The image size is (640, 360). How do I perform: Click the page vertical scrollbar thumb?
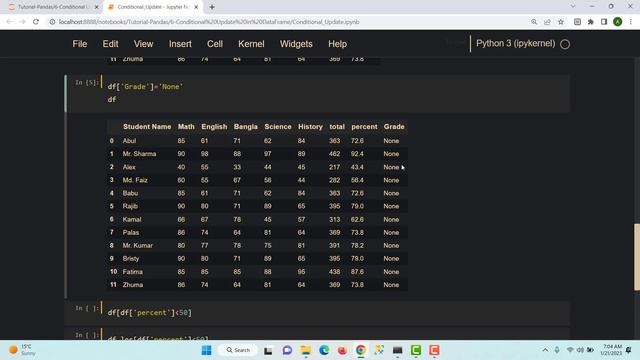pos(636,257)
